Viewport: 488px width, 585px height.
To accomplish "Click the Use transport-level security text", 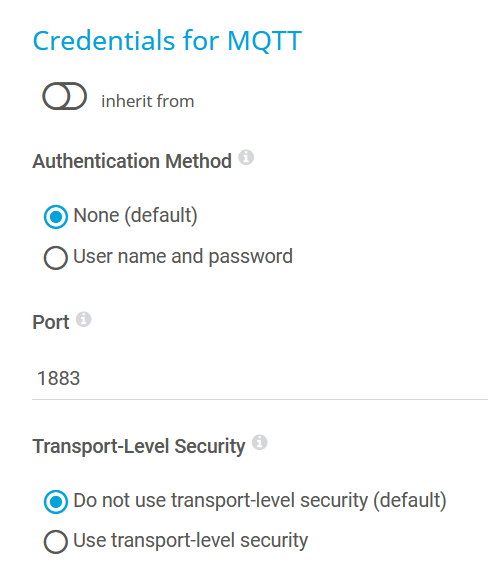I will [191, 540].
